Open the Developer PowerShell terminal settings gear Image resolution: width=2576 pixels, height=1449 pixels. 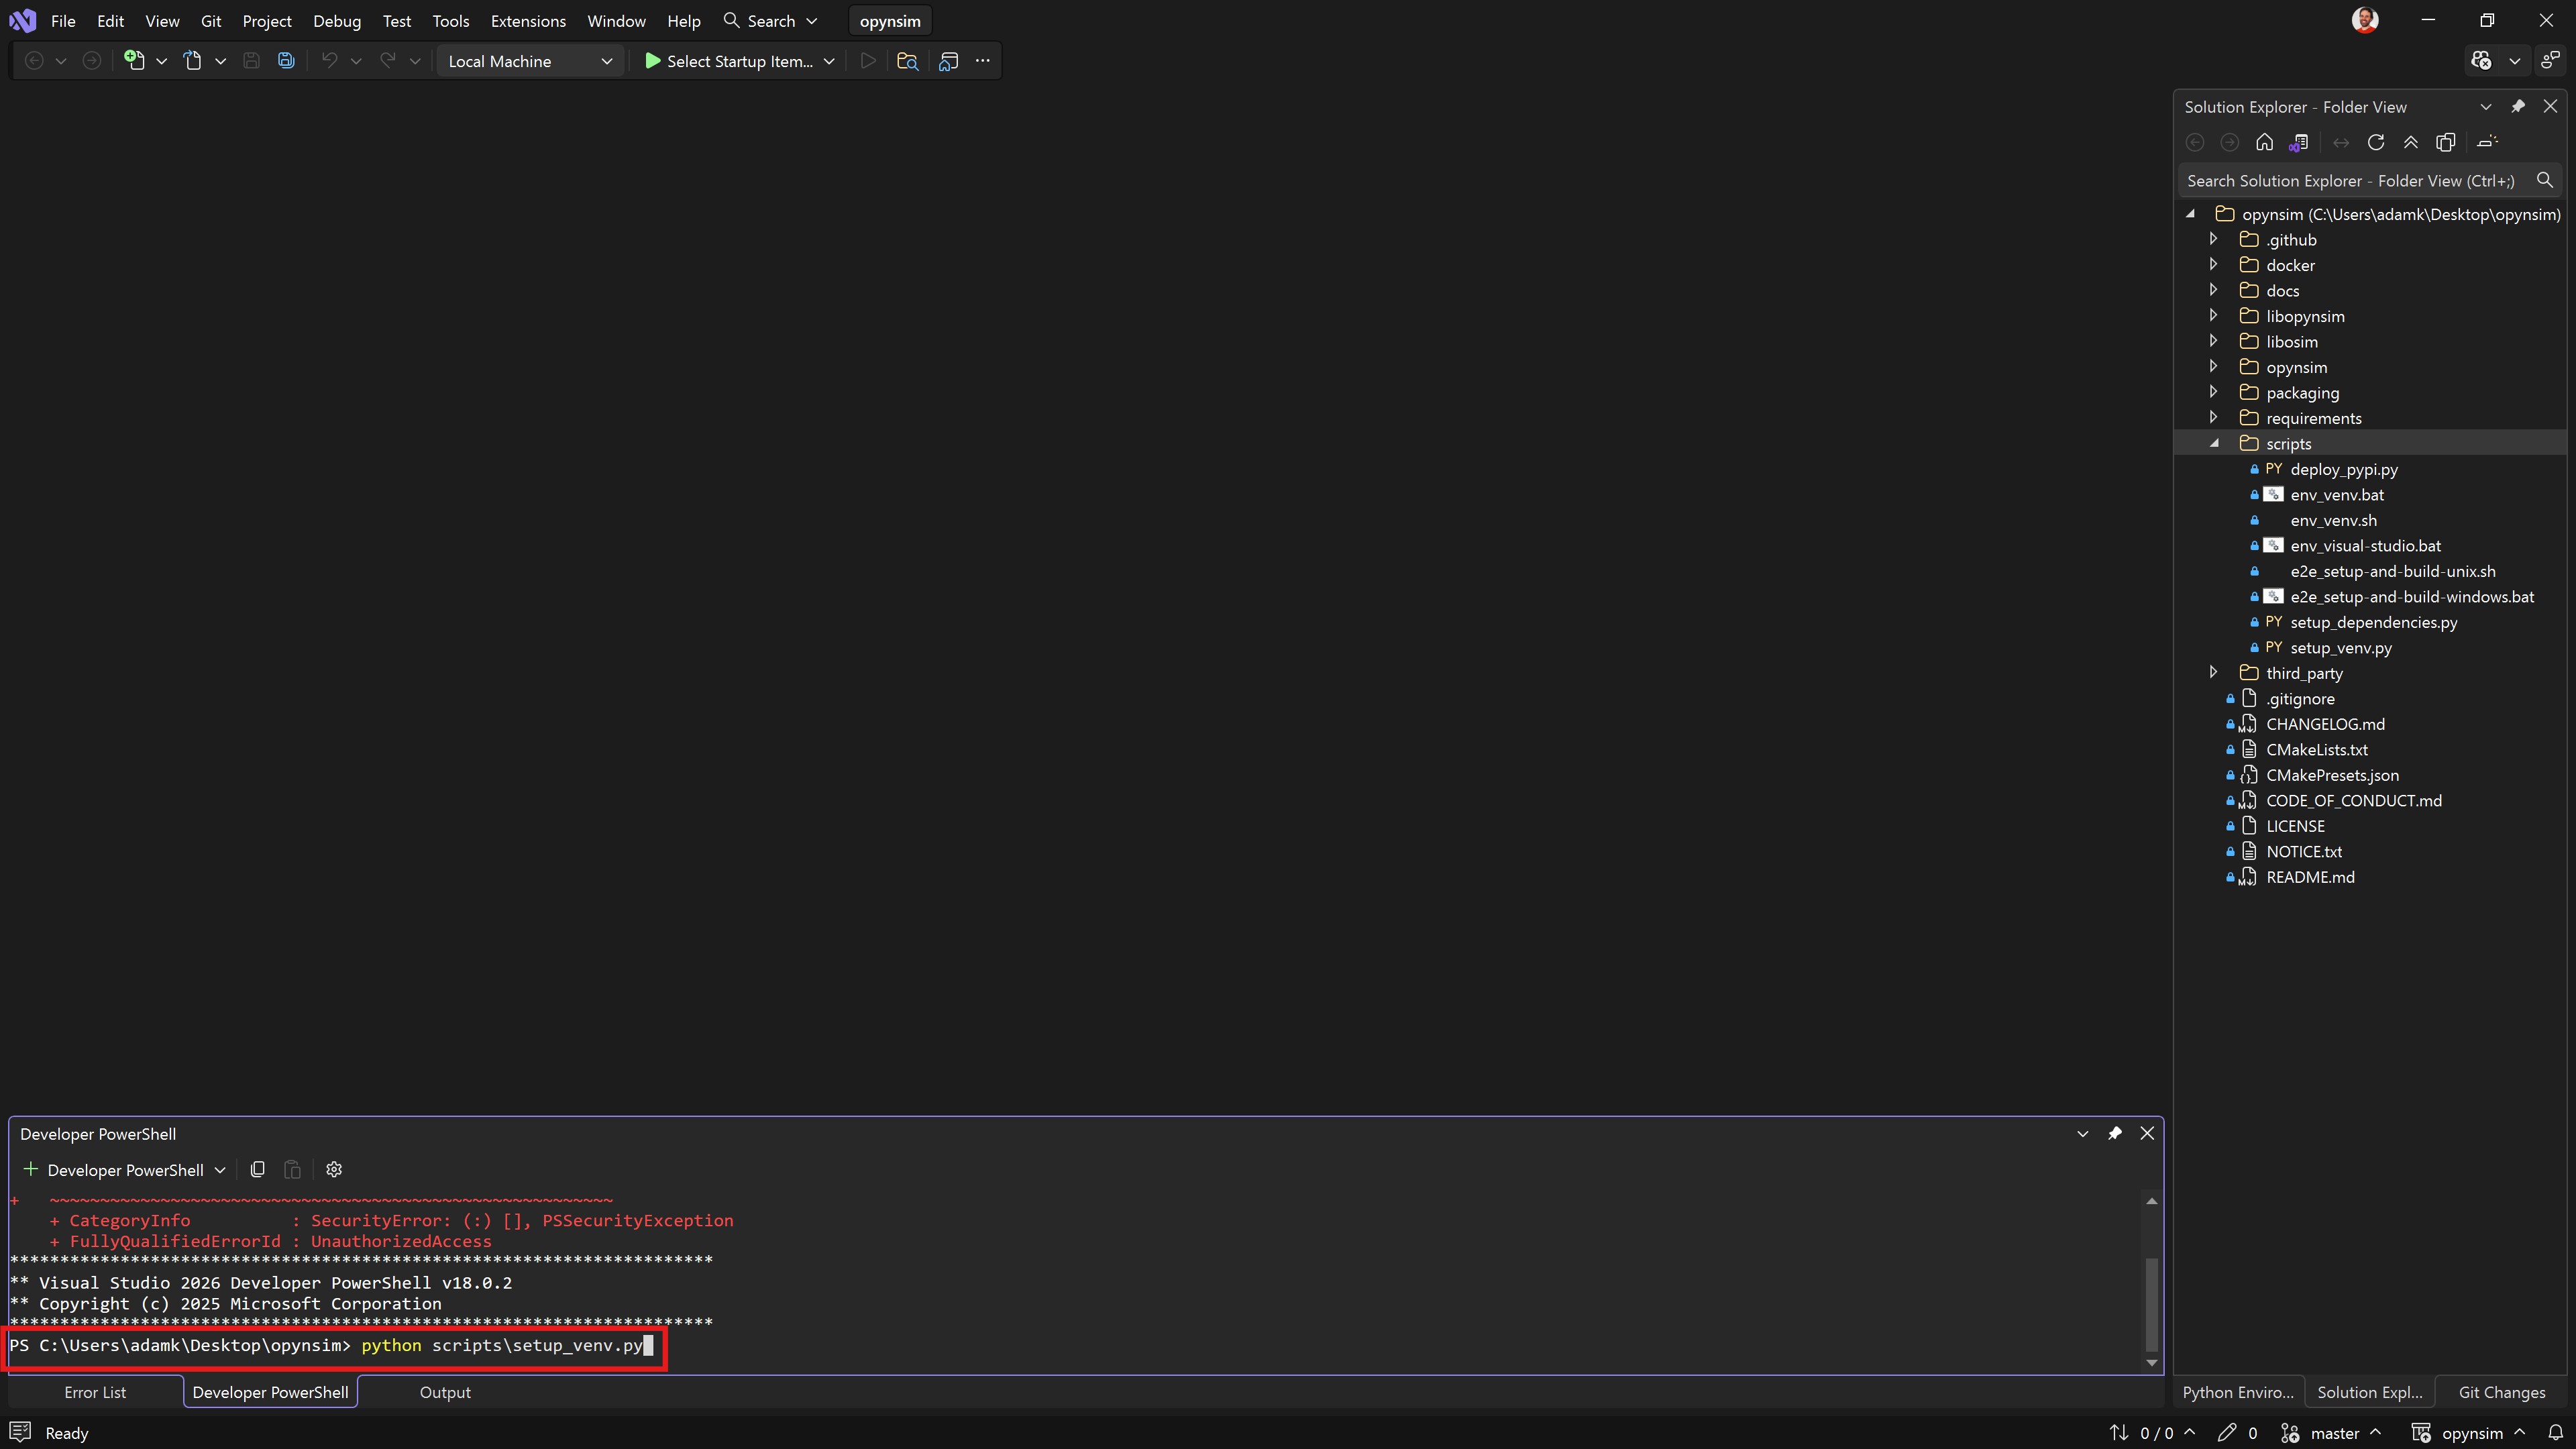coord(334,1170)
